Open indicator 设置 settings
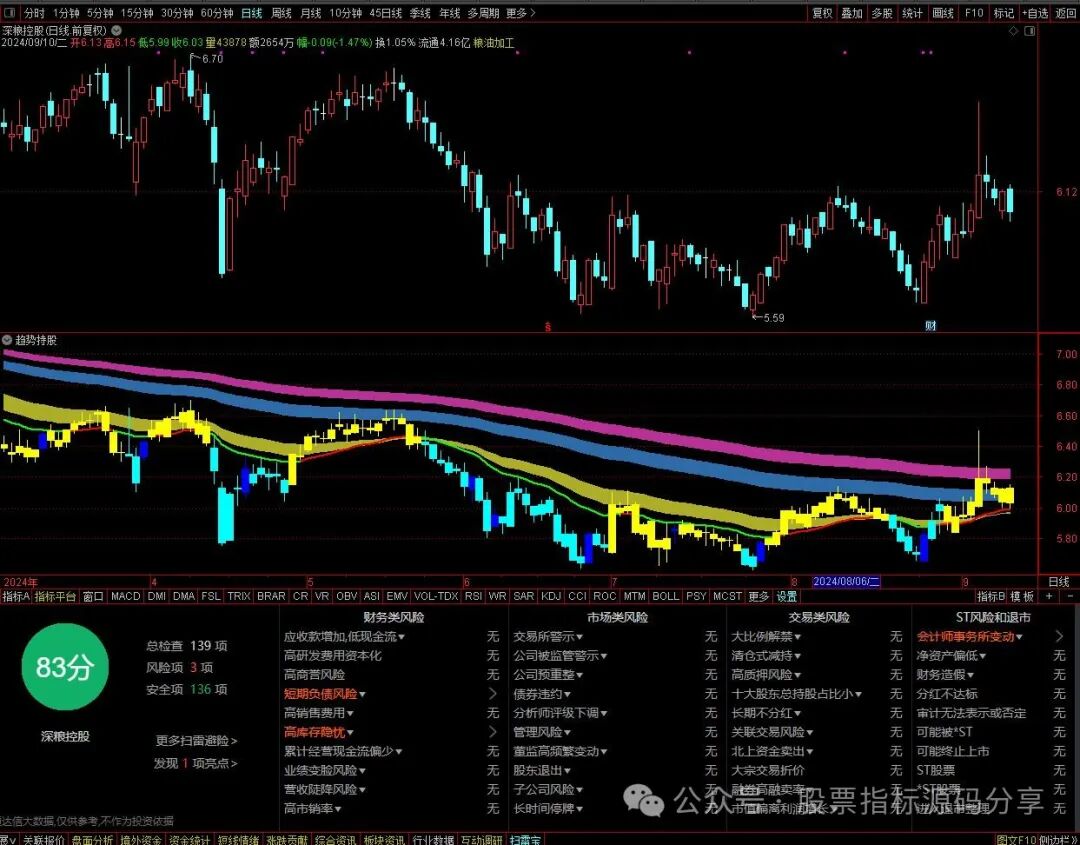 [787, 596]
